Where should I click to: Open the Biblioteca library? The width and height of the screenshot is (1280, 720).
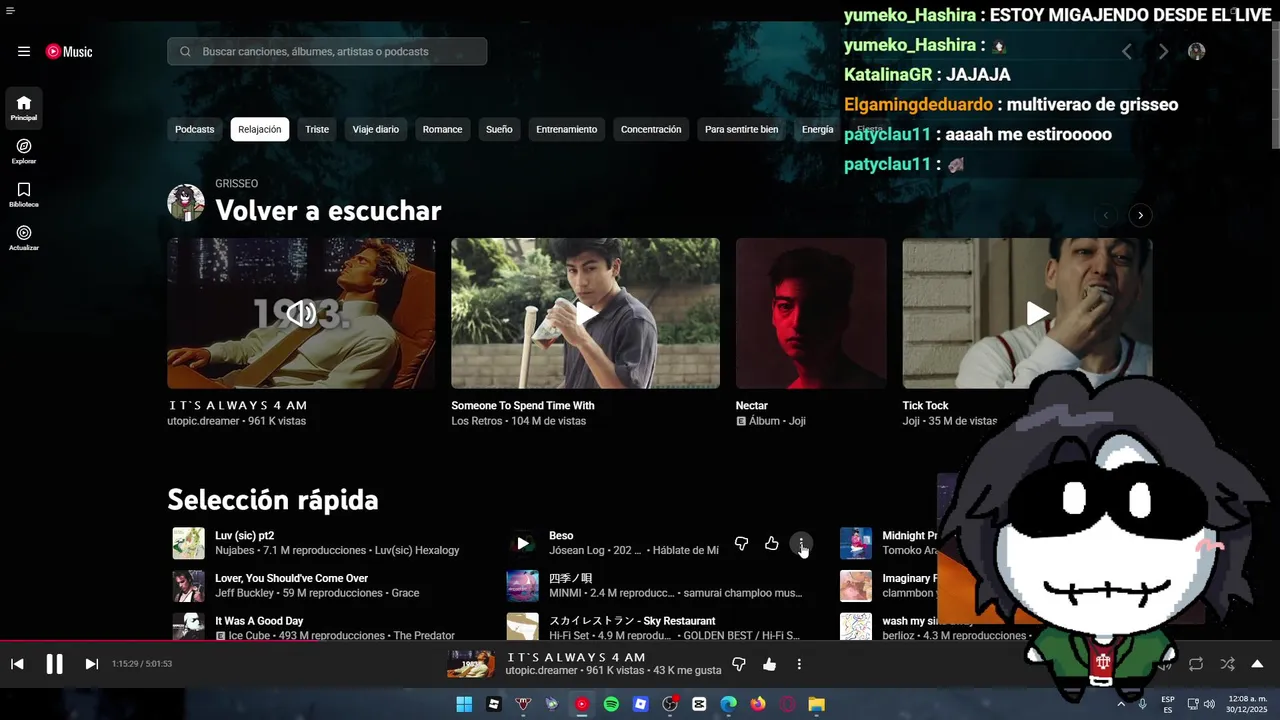pyautogui.click(x=24, y=194)
